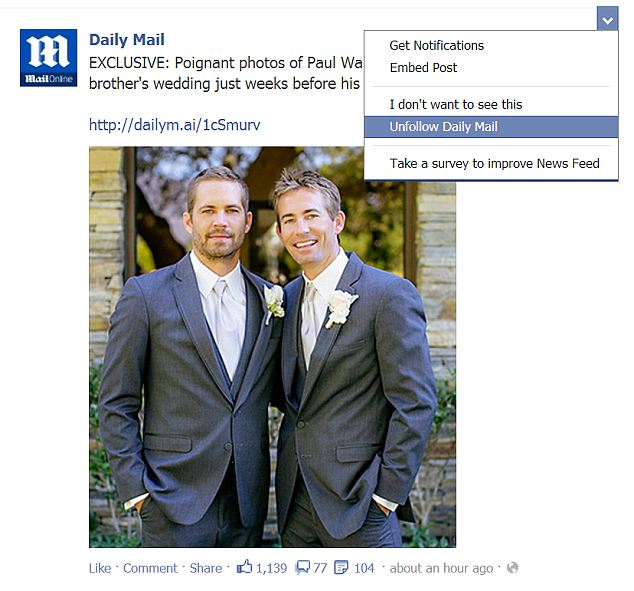Click Comment under the post

click(x=150, y=568)
